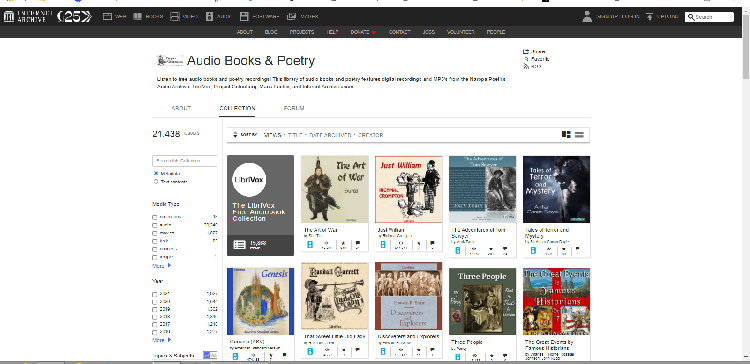Sort results by VIEWS

pyautogui.click(x=273, y=135)
